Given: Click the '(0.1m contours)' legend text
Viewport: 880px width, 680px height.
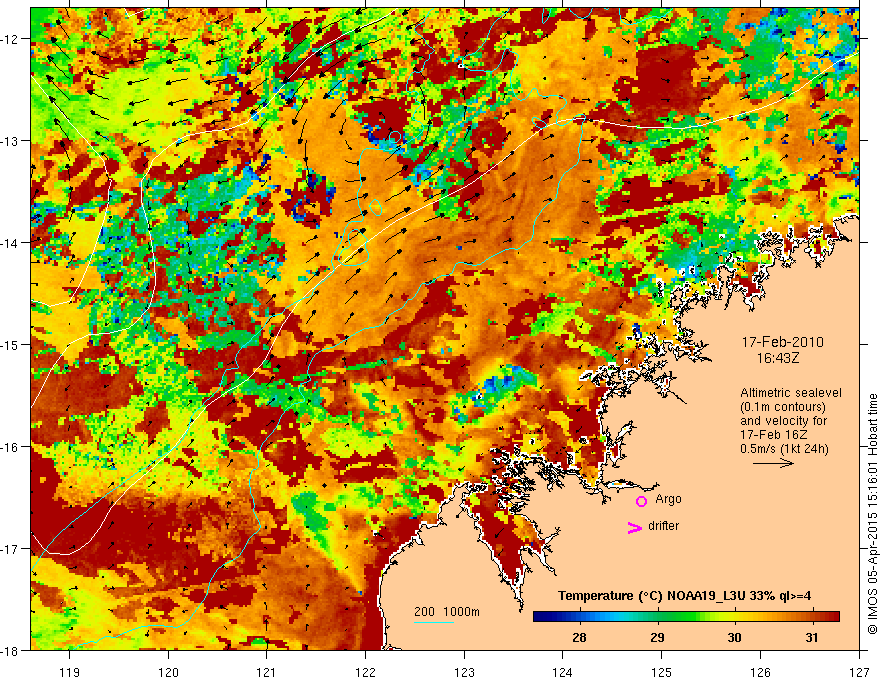Looking at the screenshot, I should pyautogui.click(x=782, y=407).
